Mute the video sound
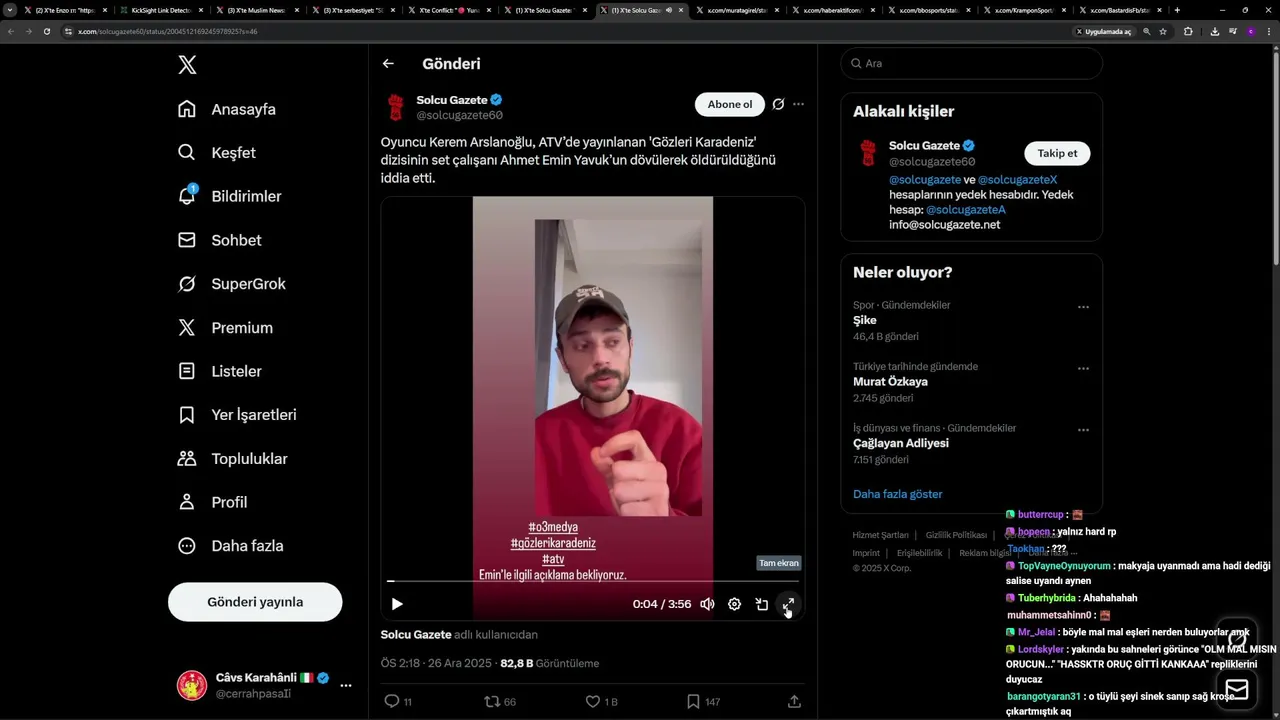The width and height of the screenshot is (1280, 720). tap(707, 604)
